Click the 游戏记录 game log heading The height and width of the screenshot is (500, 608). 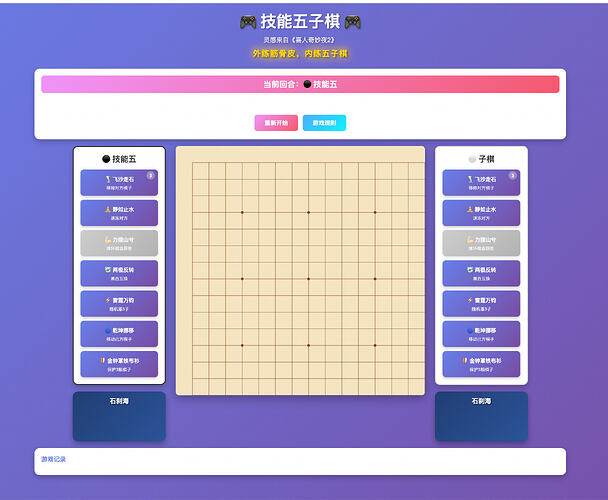pos(54,459)
